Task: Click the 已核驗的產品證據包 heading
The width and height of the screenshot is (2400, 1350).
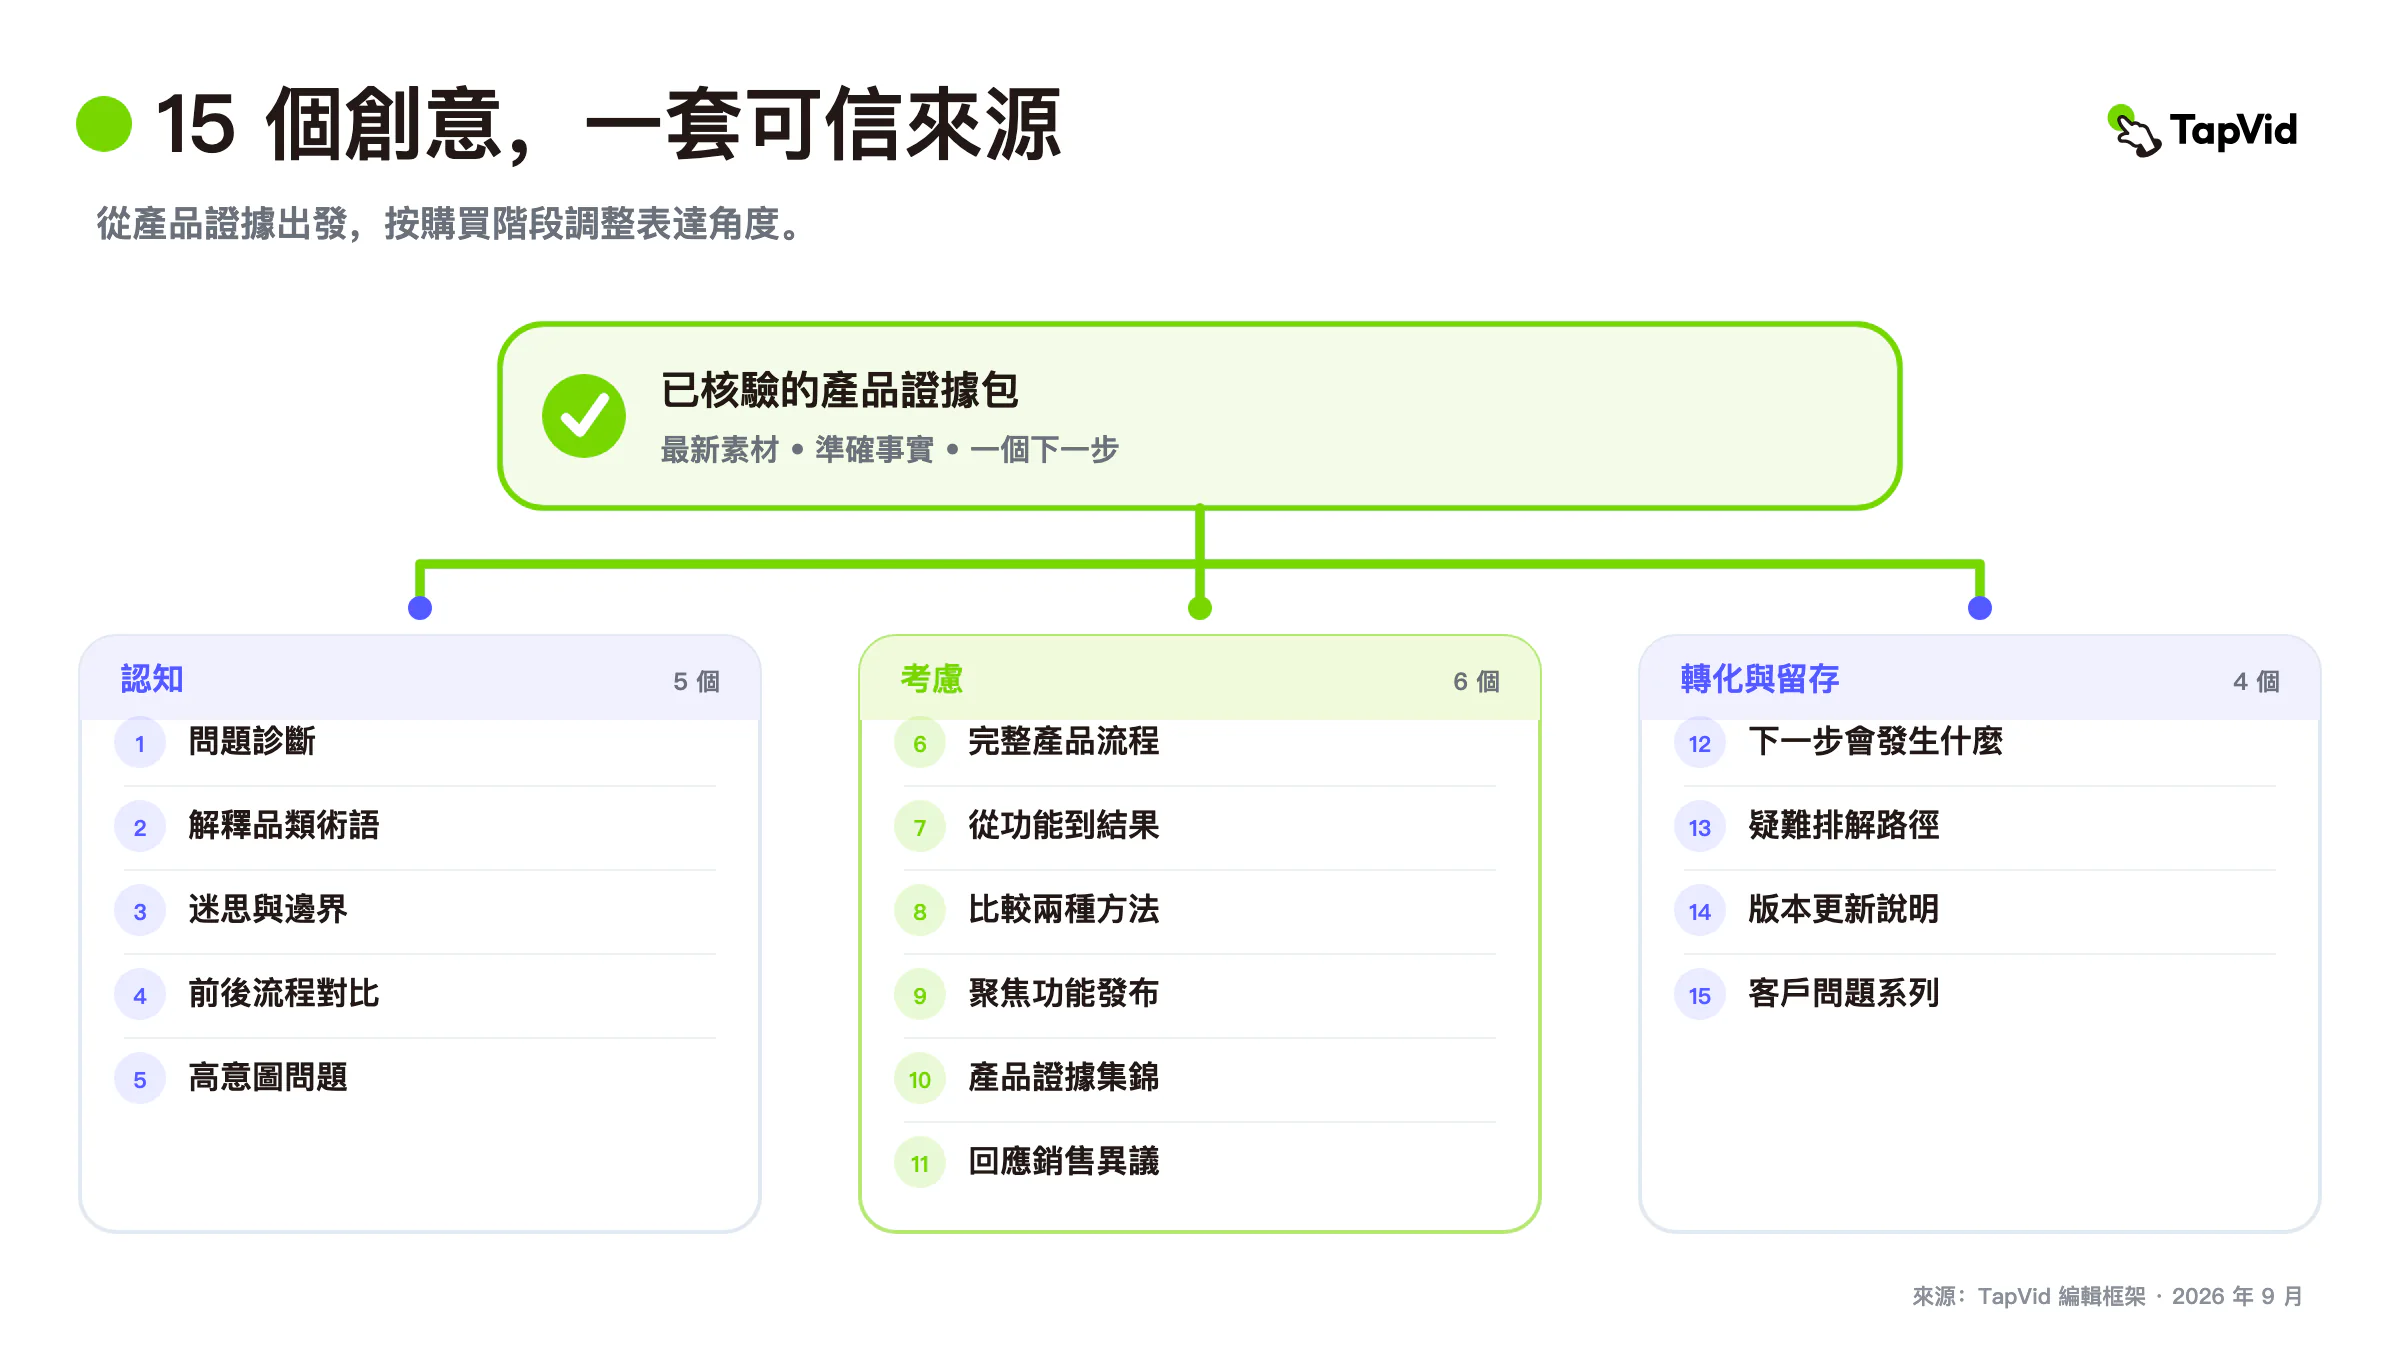Action: pos(840,390)
